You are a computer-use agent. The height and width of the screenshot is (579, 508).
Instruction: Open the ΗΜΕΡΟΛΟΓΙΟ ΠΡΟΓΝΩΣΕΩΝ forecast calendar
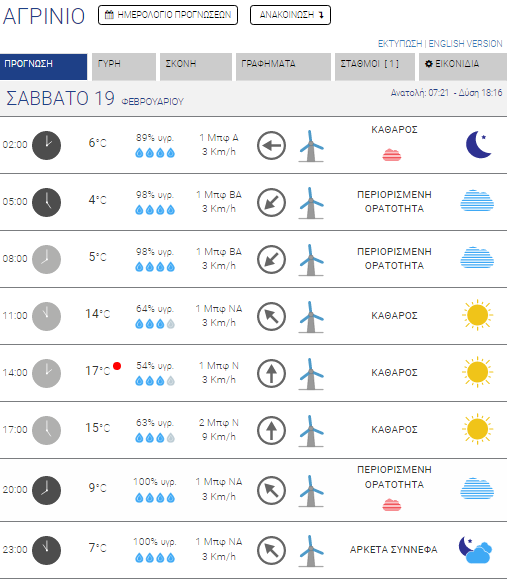[x=168, y=15]
